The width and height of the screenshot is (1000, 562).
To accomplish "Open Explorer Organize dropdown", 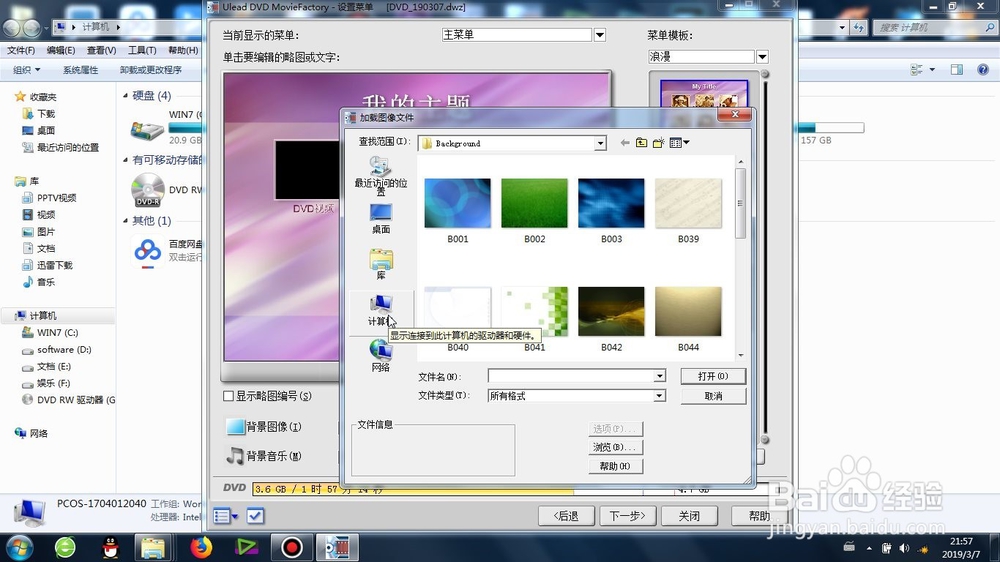I will pyautogui.click(x=27, y=70).
